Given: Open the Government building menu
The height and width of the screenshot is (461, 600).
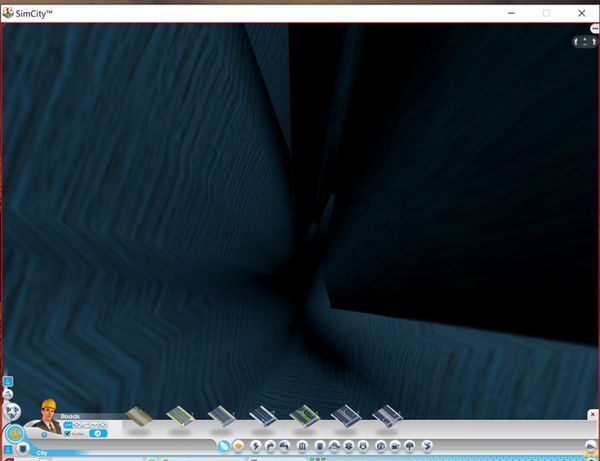Looking at the screenshot, I should tap(302, 446).
